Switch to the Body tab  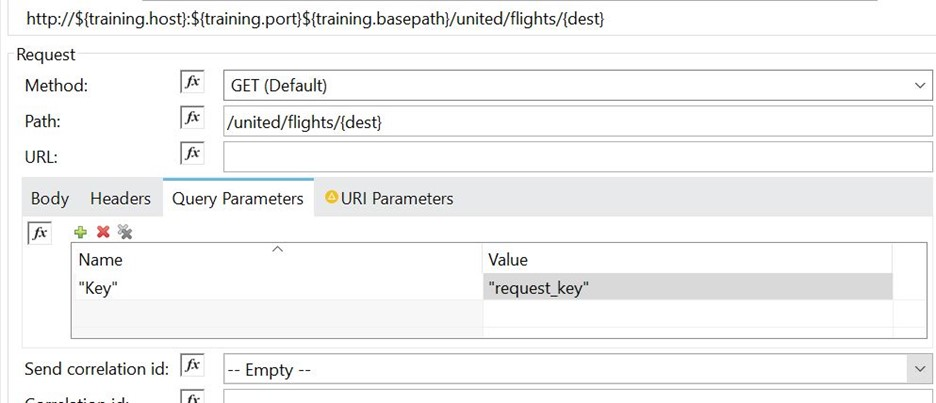coord(50,198)
